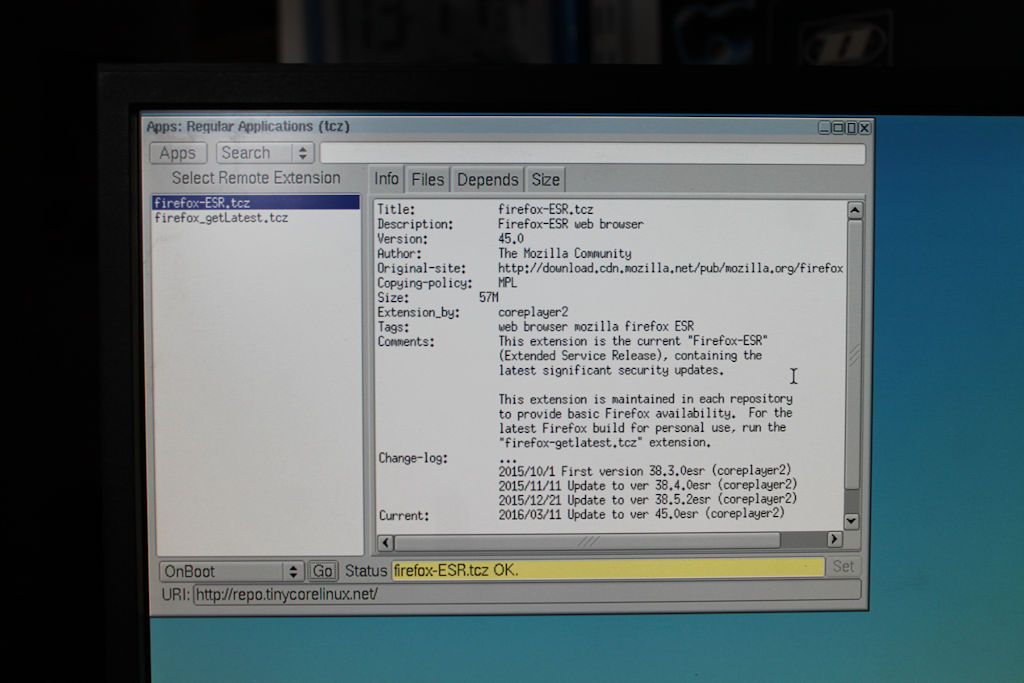Click the info pane scroll down arrow

click(851, 520)
